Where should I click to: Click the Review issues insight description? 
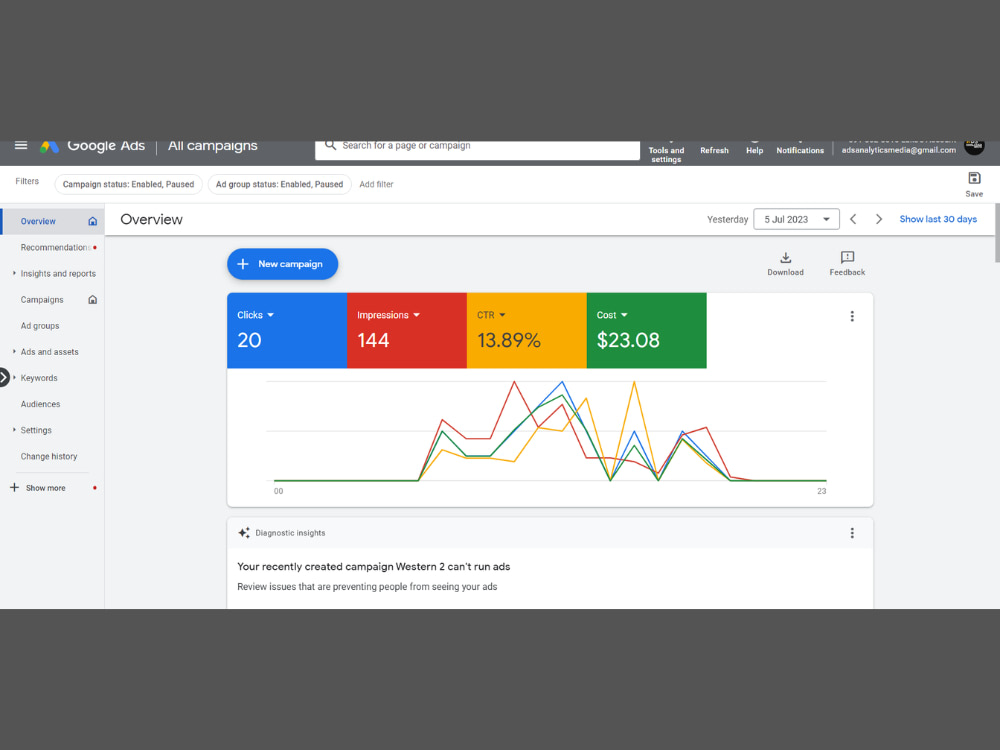pyautogui.click(x=367, y=587)
